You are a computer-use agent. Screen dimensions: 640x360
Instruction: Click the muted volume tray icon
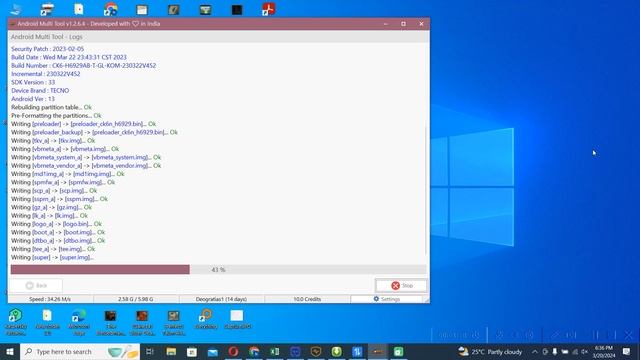584,351
